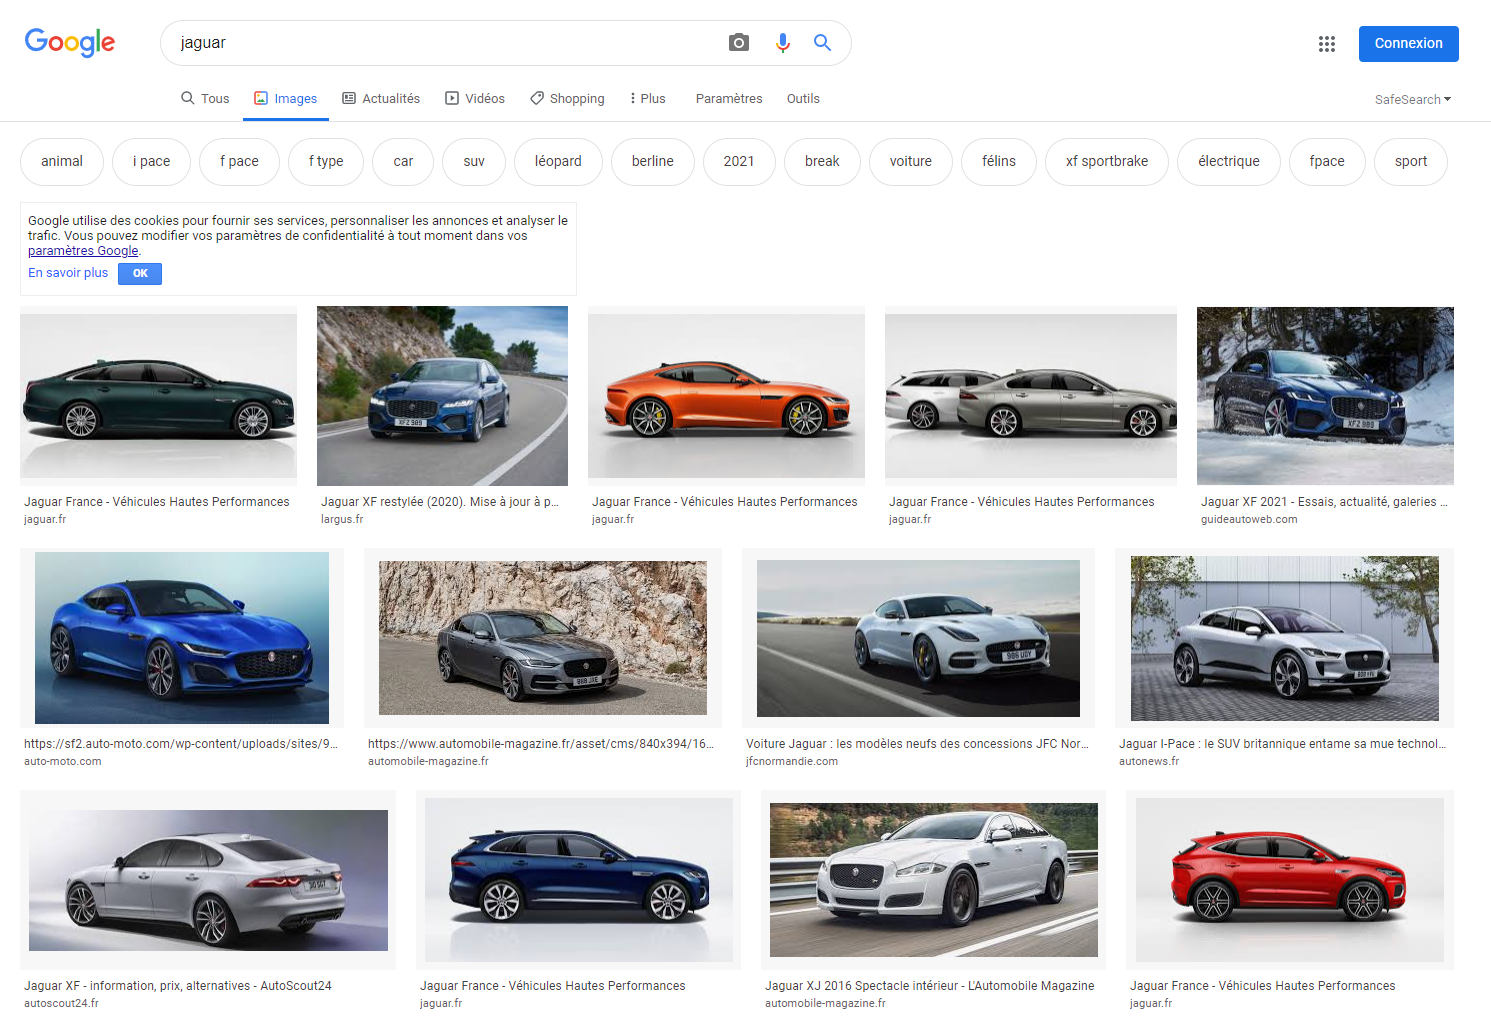Apply the suv filter chip

coord(474,162)
